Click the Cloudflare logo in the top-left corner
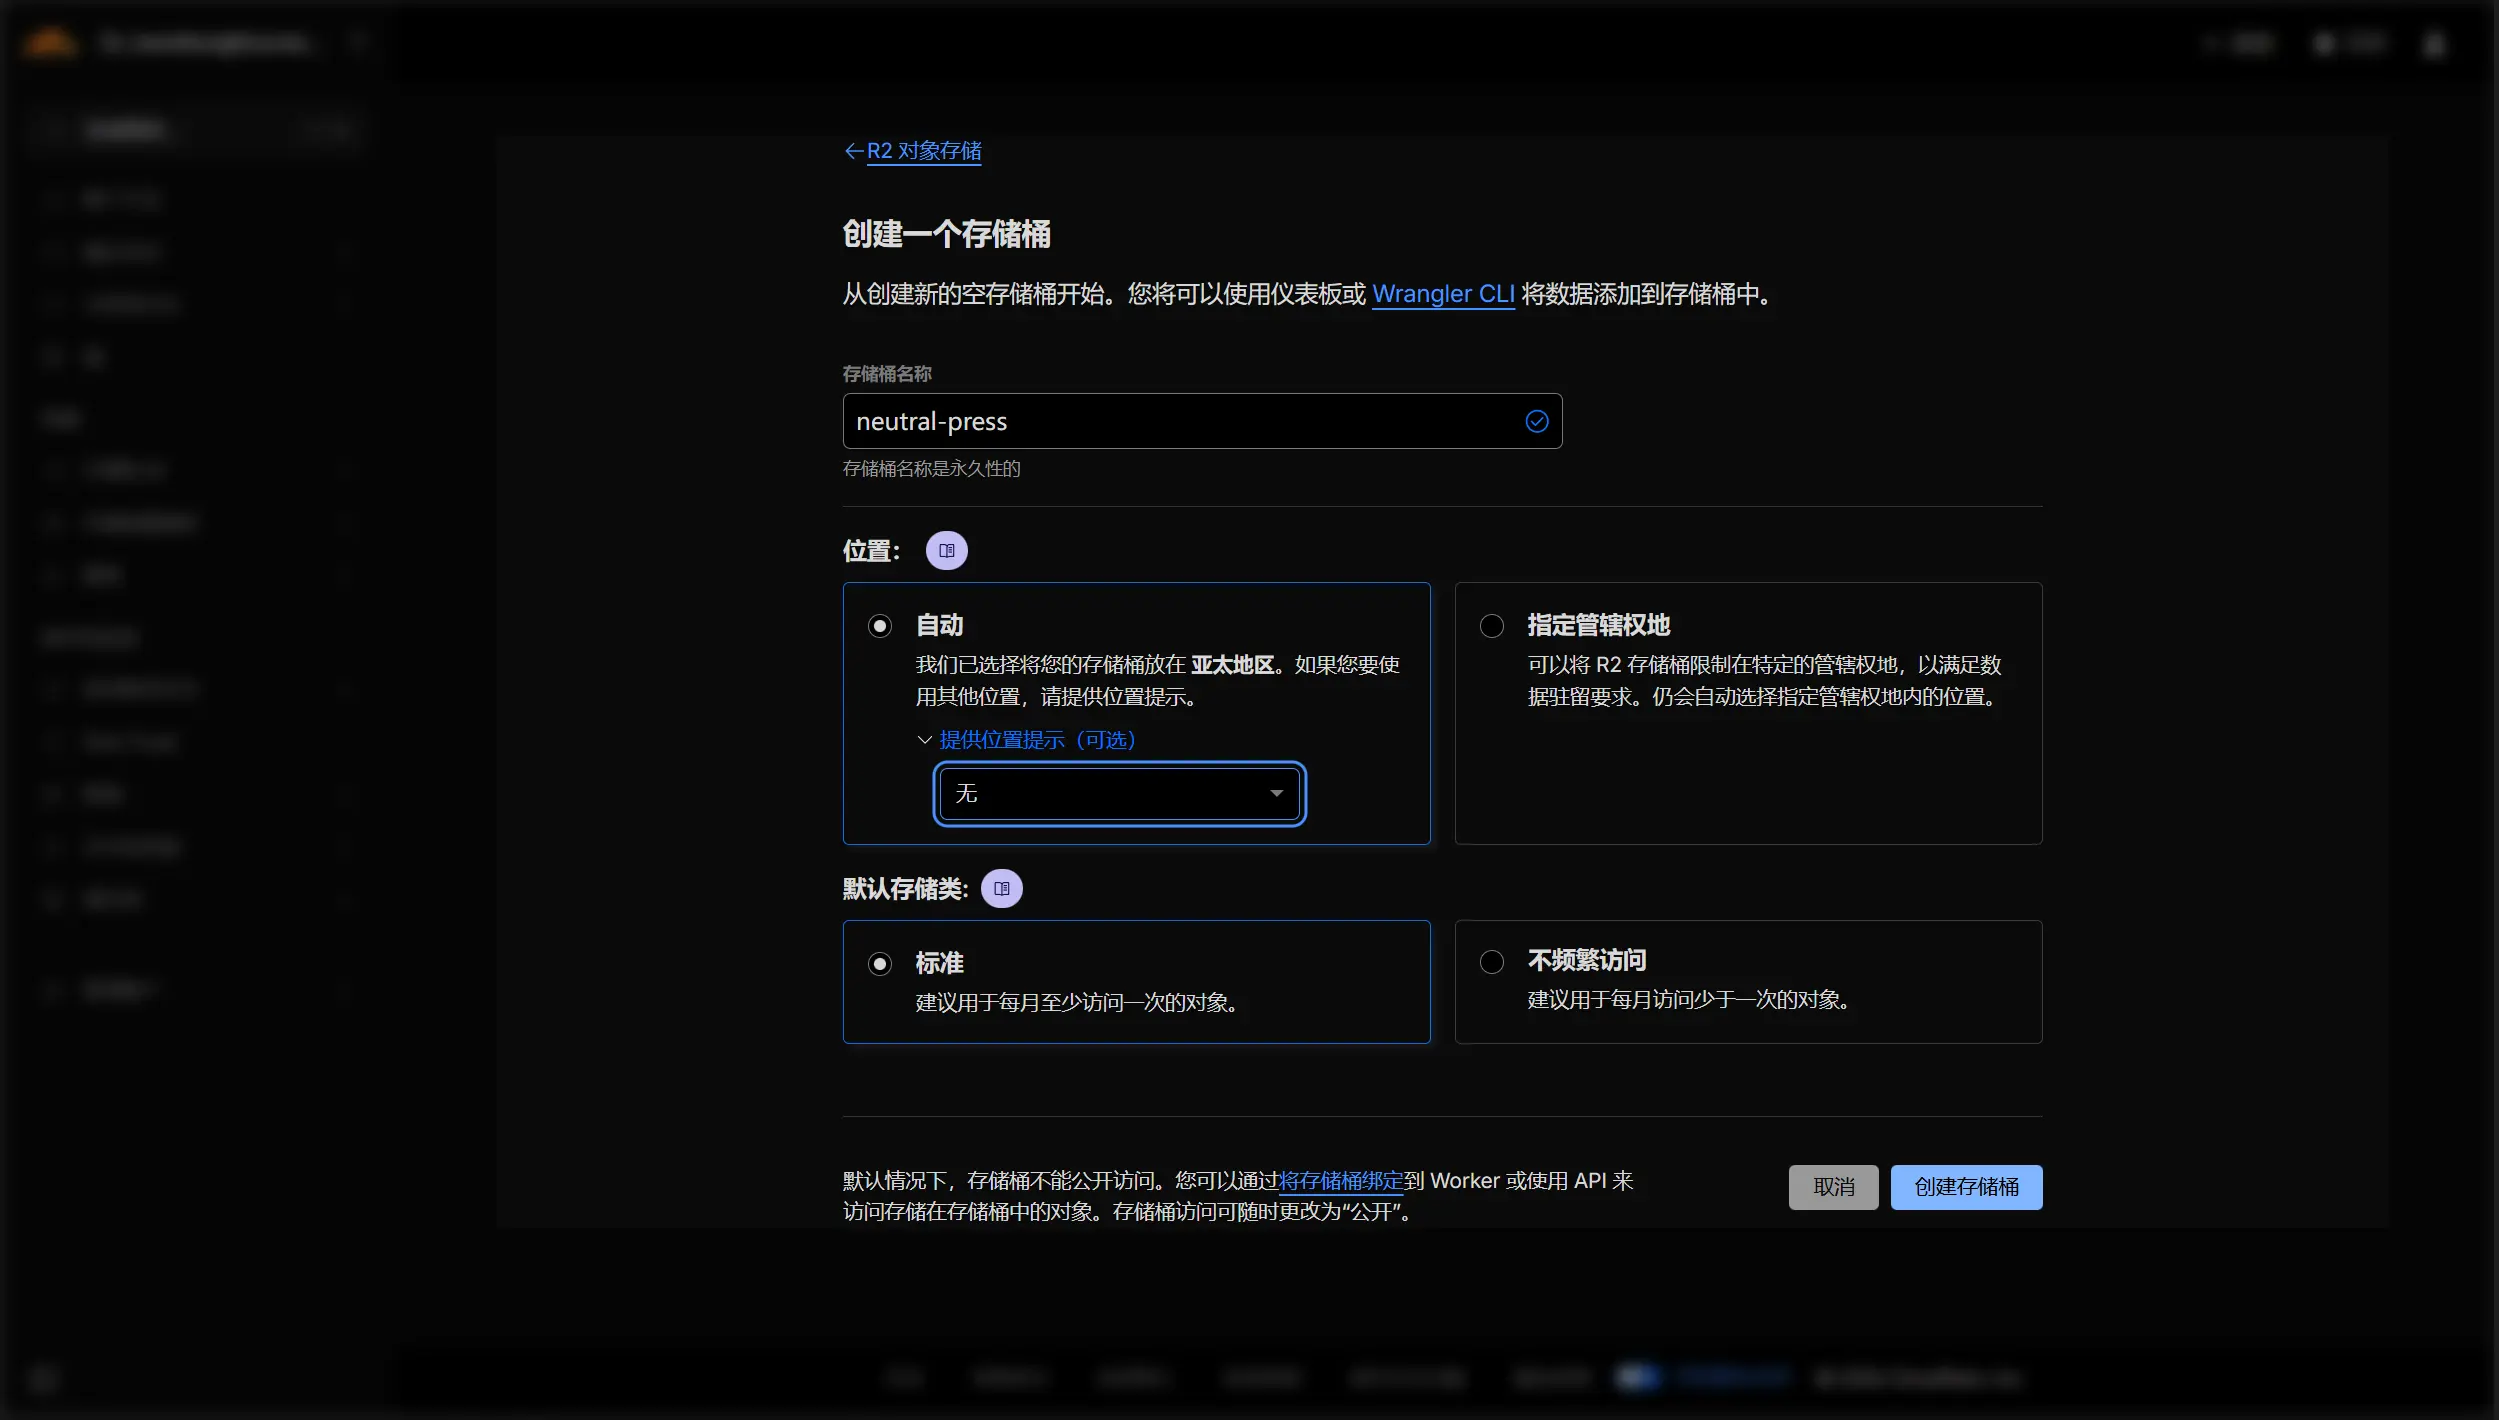 50,42
